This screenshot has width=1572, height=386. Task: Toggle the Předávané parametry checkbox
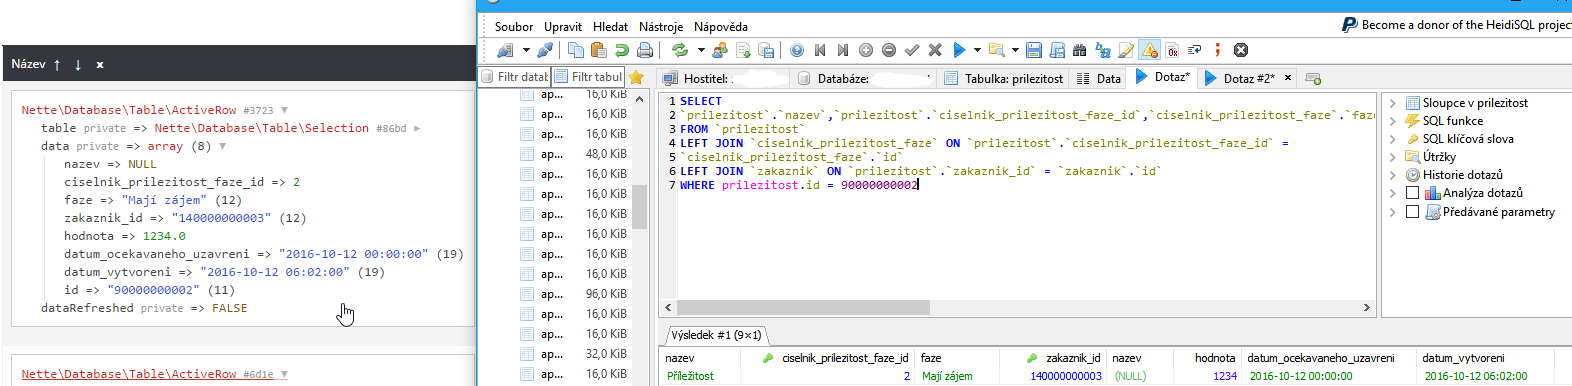click(1412, 212)
